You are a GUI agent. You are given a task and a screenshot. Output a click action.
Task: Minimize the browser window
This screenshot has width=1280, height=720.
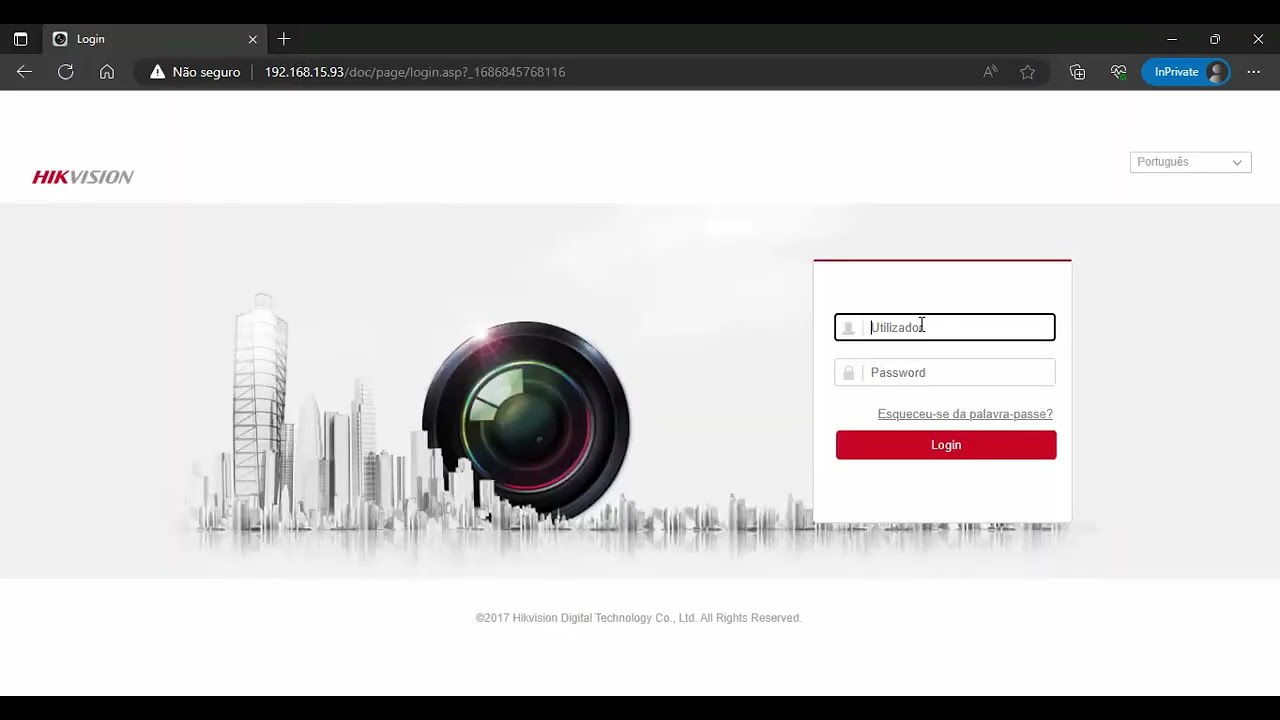[1172, 39]
